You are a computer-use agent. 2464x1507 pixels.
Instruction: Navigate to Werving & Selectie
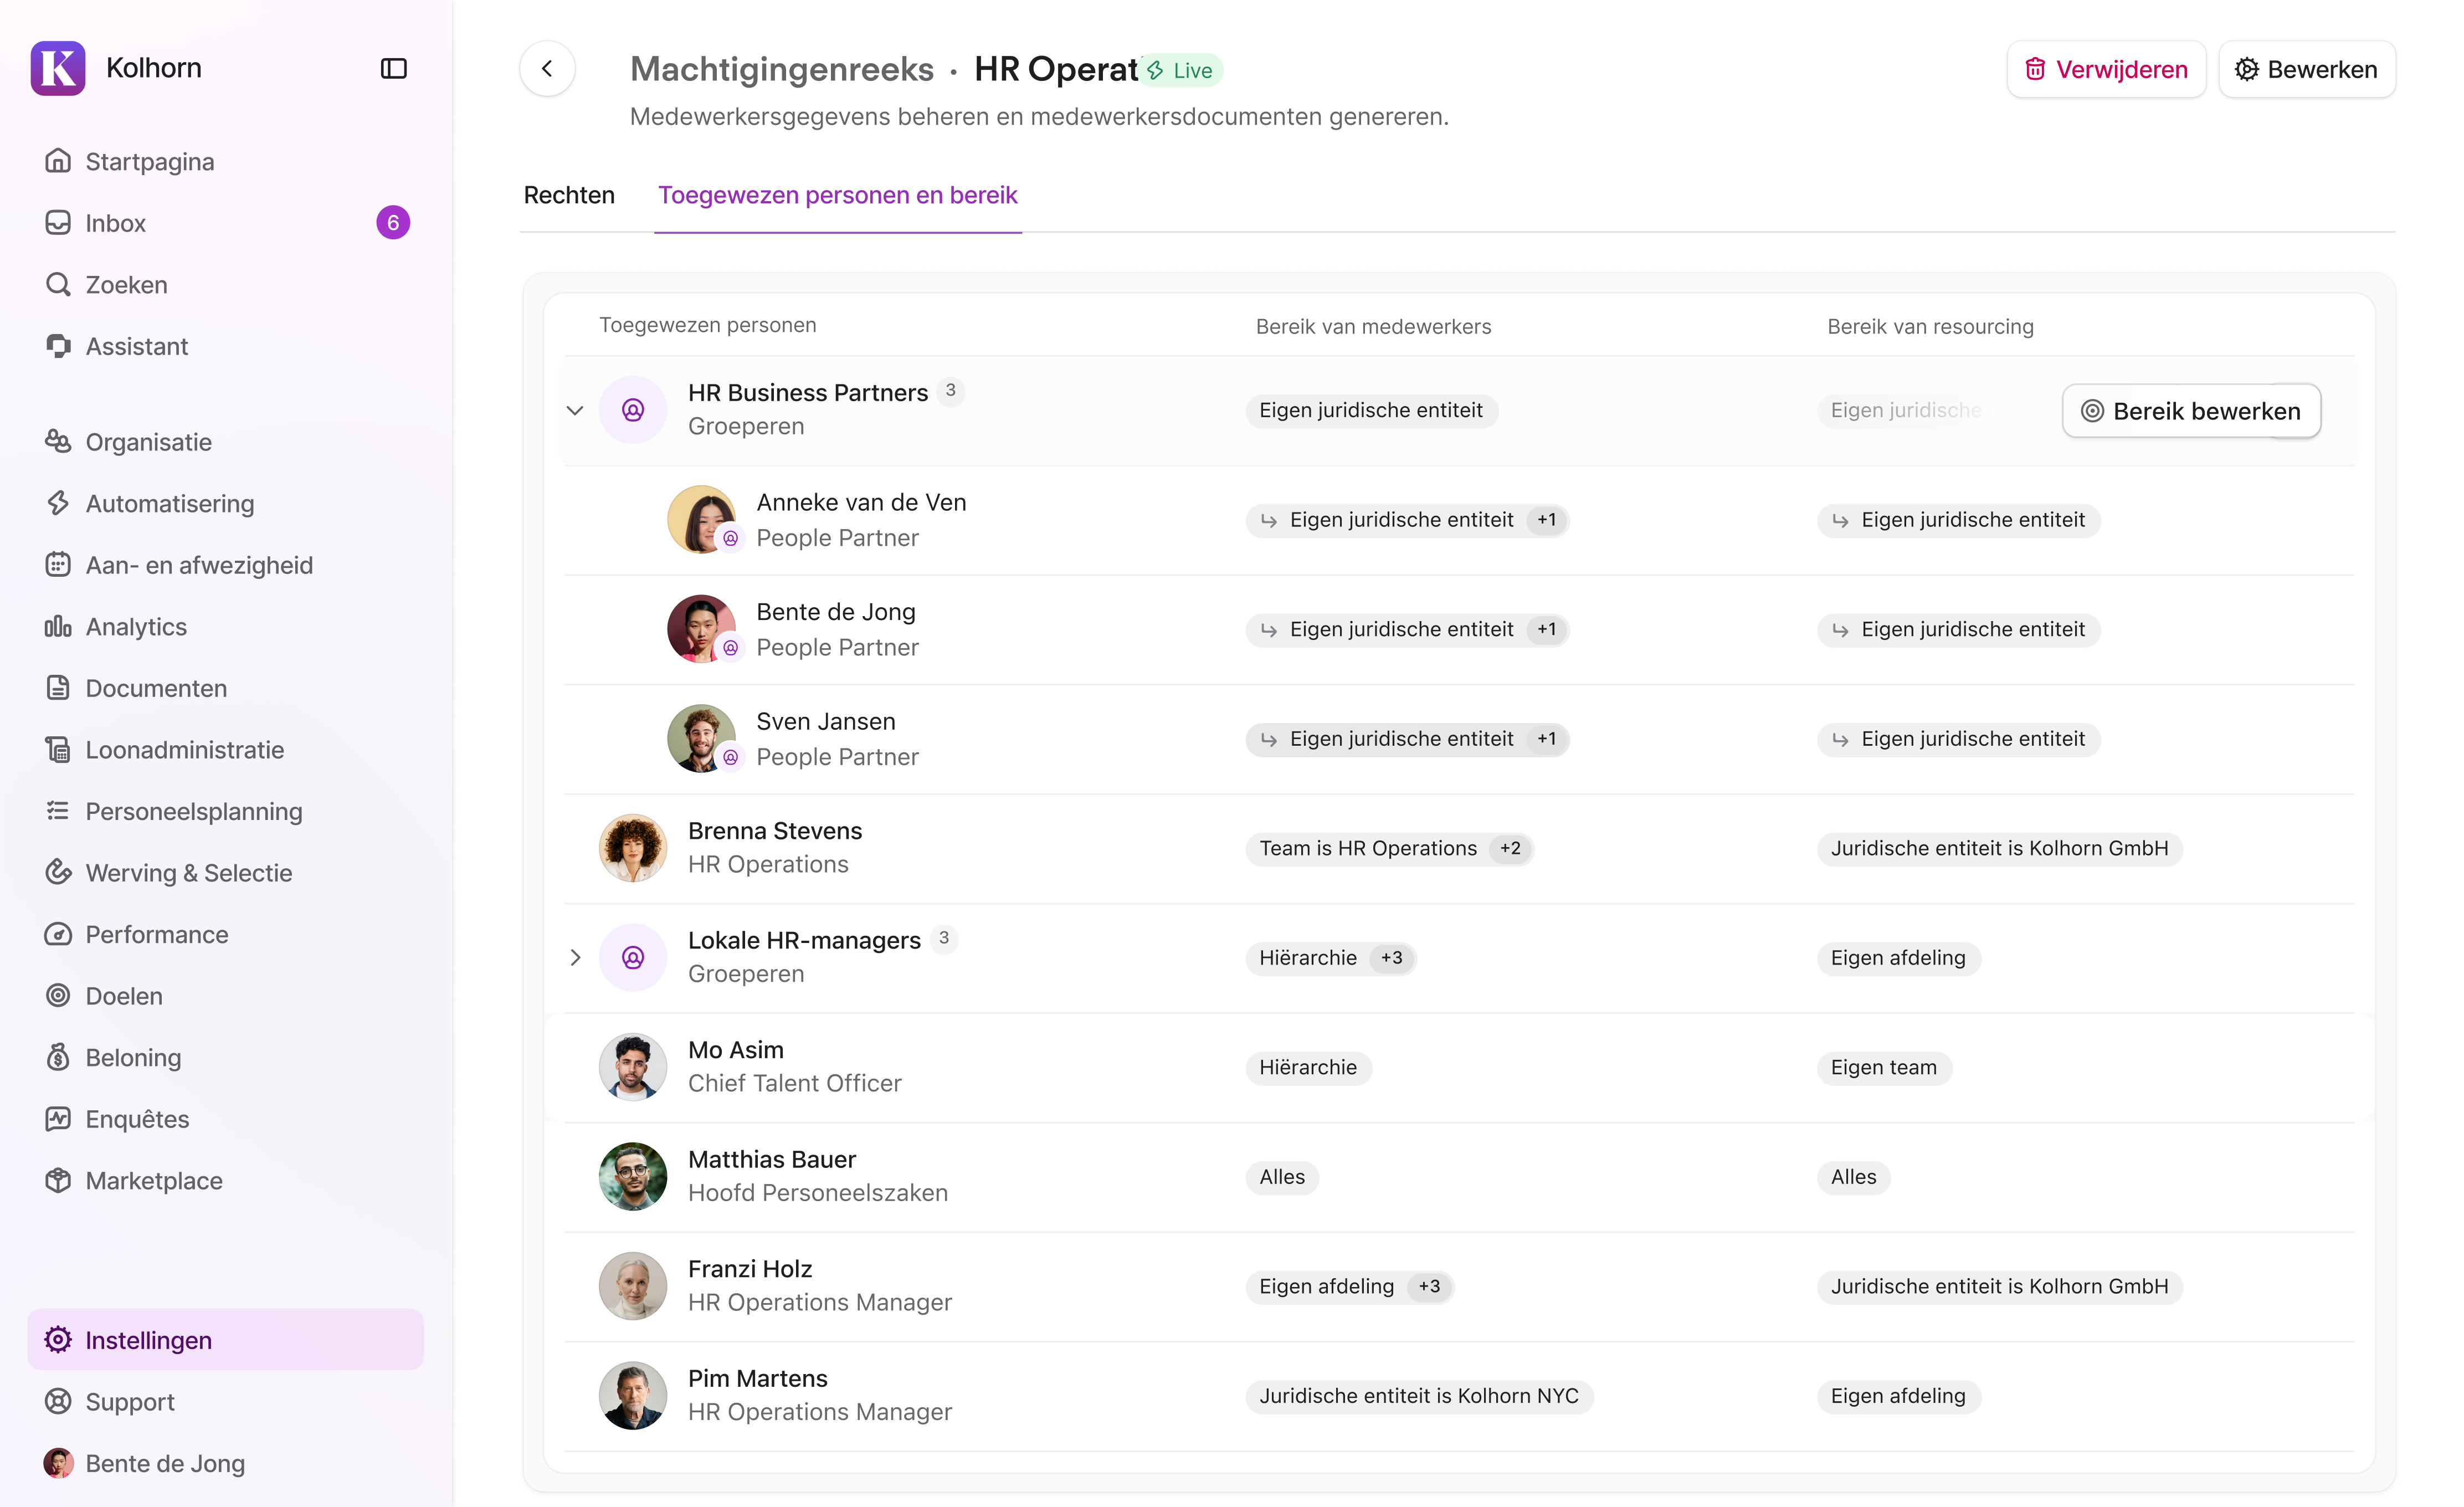[x=188, y=872]
